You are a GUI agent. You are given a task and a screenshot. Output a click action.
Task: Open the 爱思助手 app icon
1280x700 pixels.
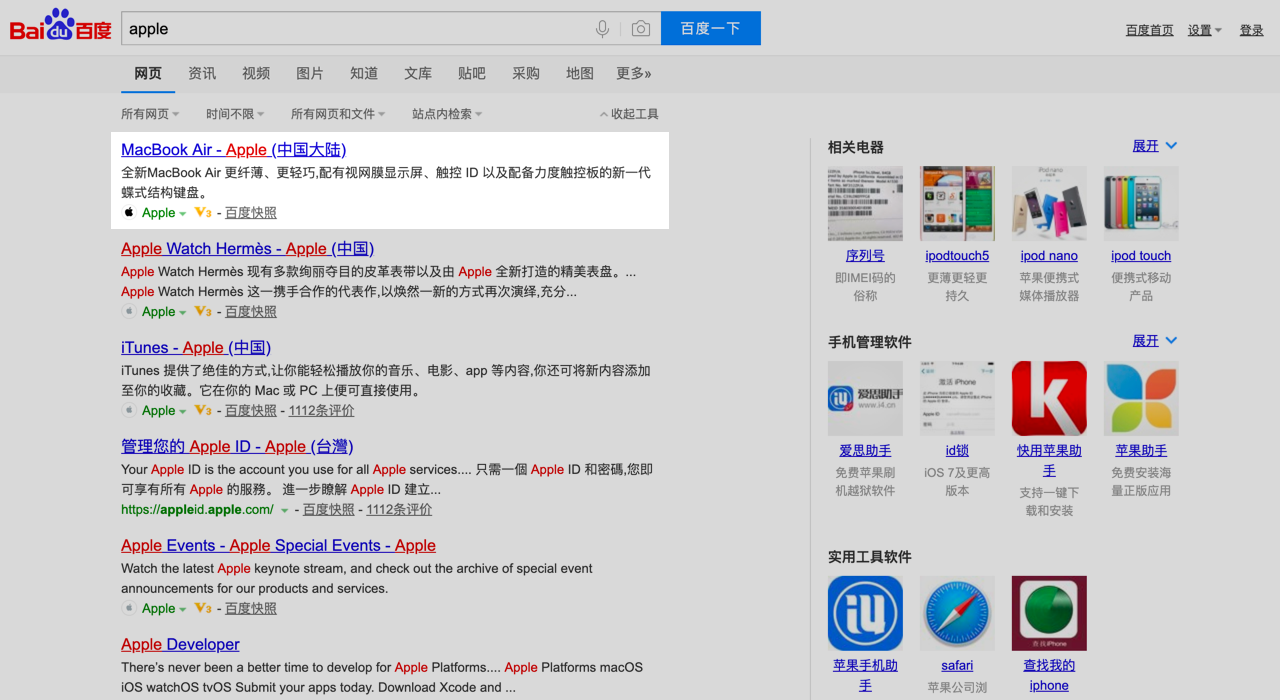pos(865,398)
